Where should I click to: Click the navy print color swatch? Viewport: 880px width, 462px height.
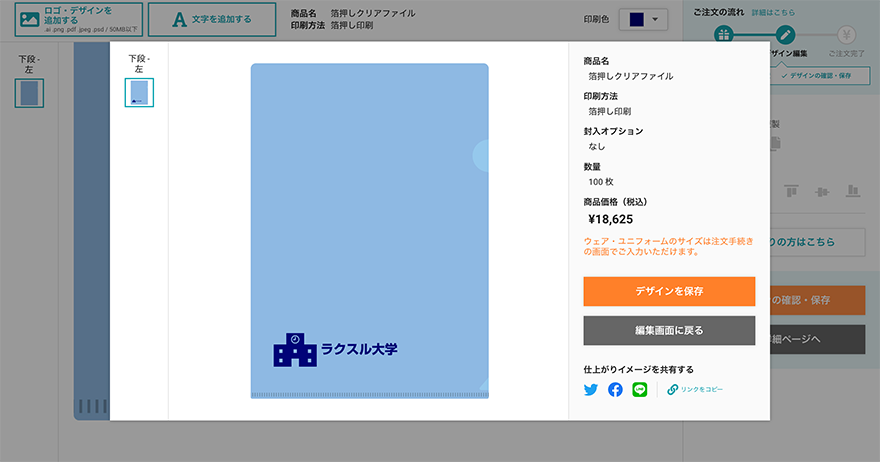pos(636,20)
